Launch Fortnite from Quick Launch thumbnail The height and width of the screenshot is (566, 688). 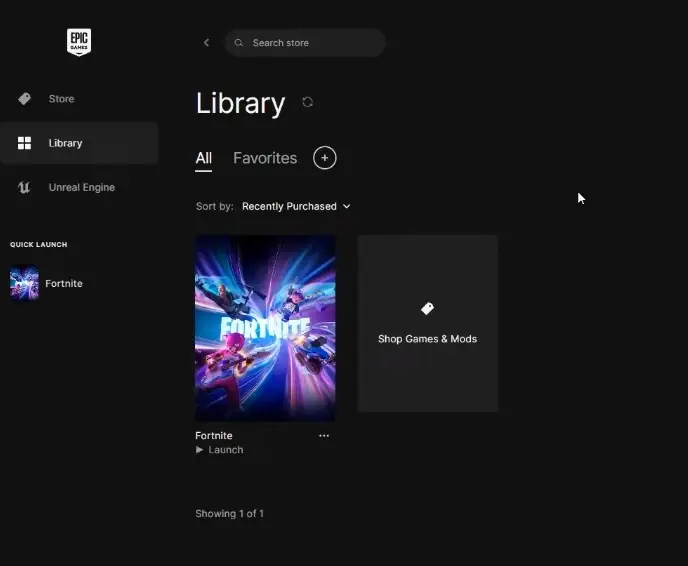tap(25, 283)
